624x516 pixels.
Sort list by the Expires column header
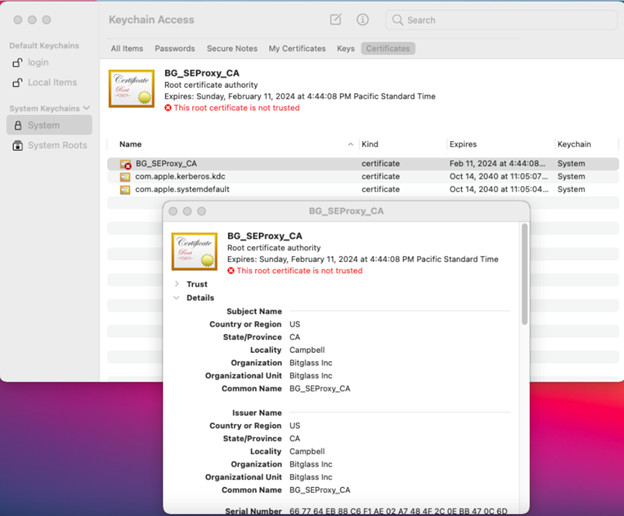click(x=463, y=145)
